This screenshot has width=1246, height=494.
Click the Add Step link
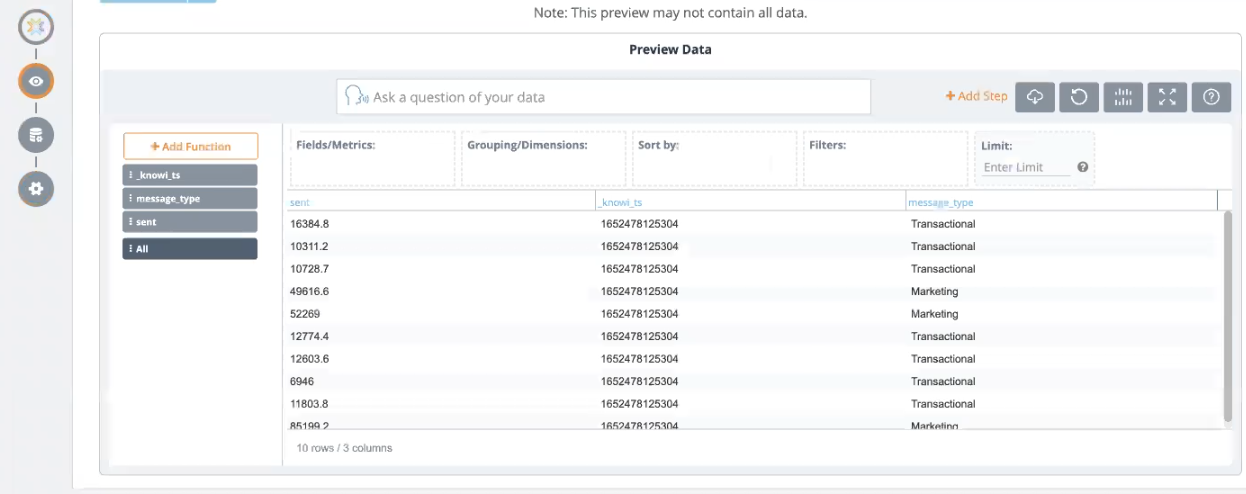976,96
